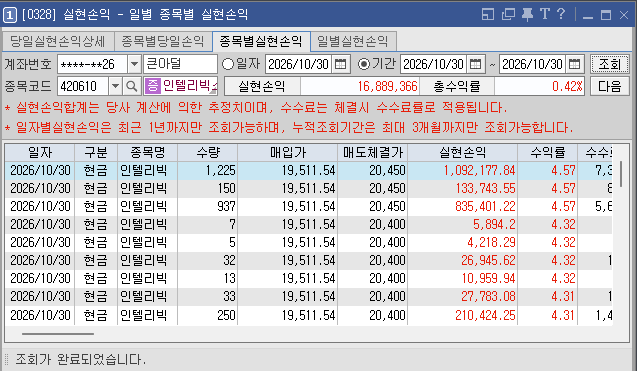Click the 실현손익 summary label button
Screen dimensions: 637x371
(x=262, y=86)
